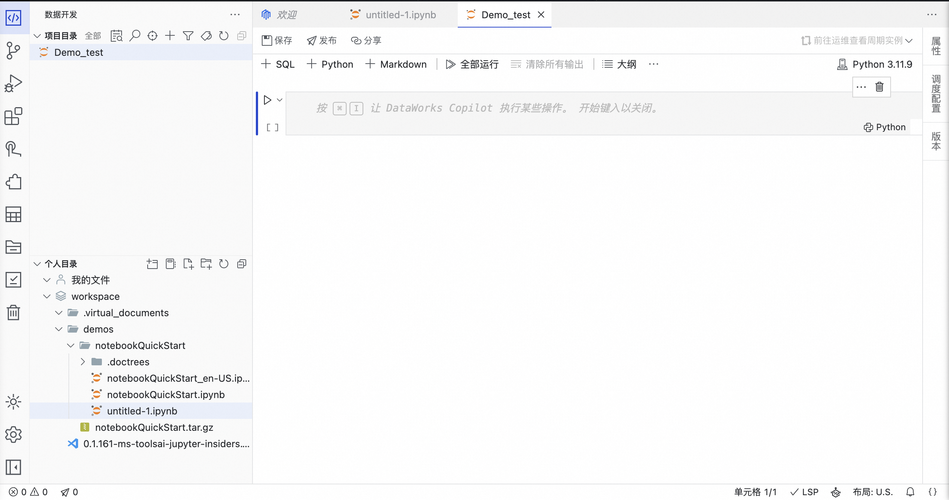949x500 pixels.
Task: Open the checklist task sidebar icon
Action: (13, 280)
